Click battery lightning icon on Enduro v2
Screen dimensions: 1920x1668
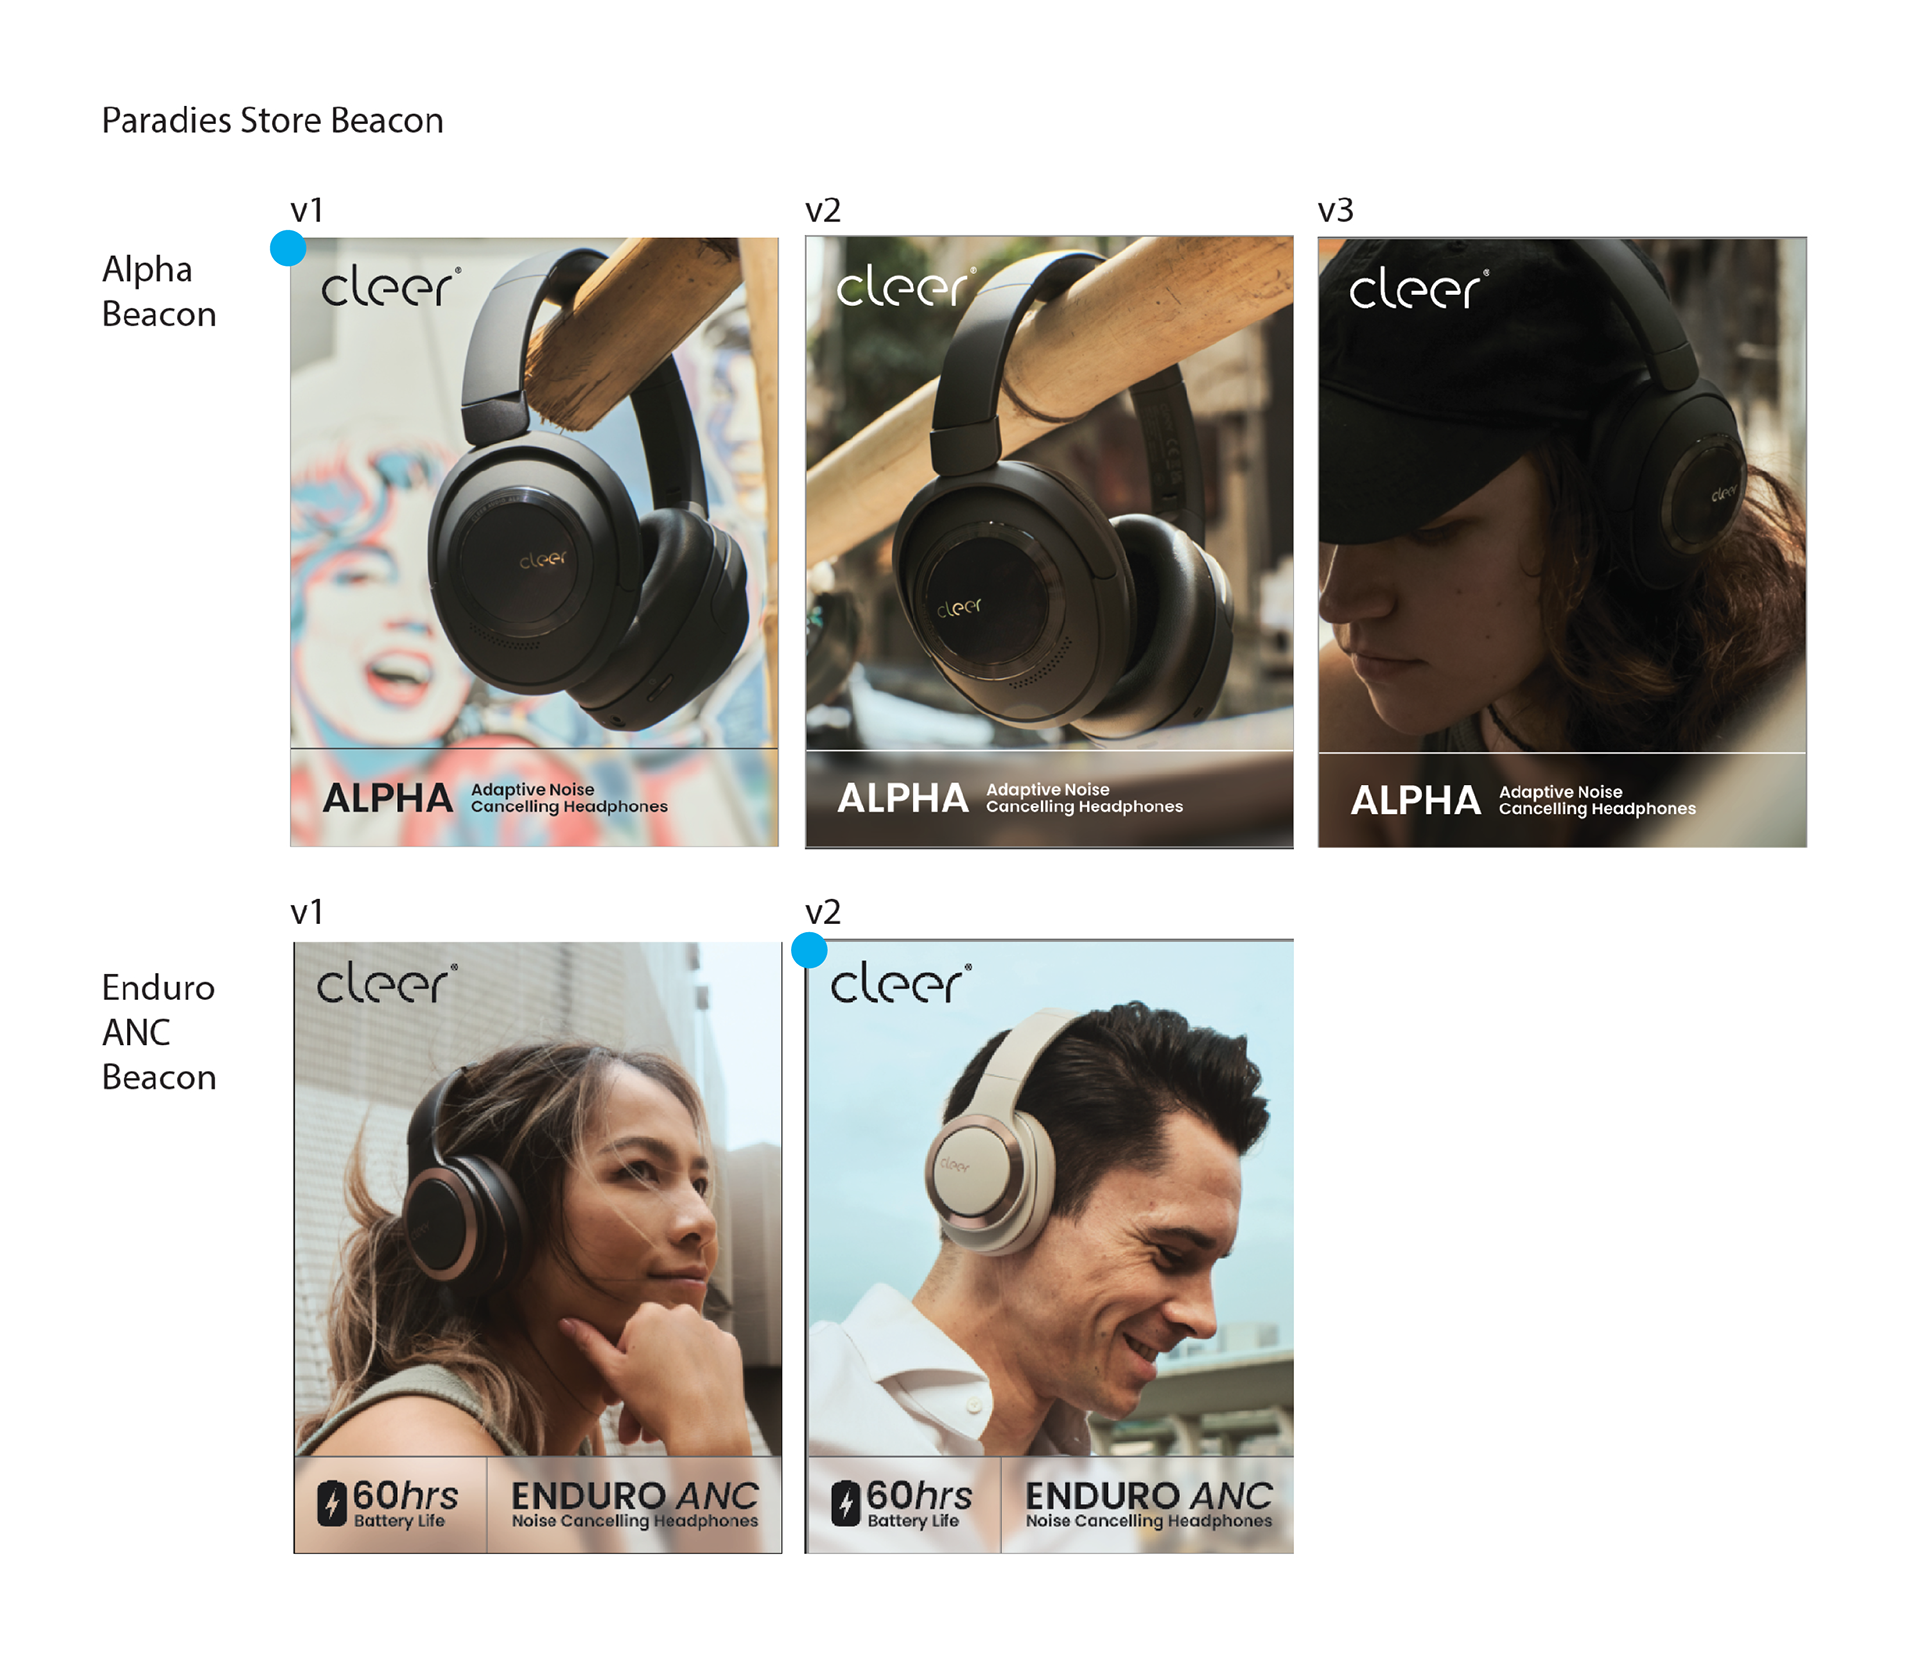click(845, 1504)
